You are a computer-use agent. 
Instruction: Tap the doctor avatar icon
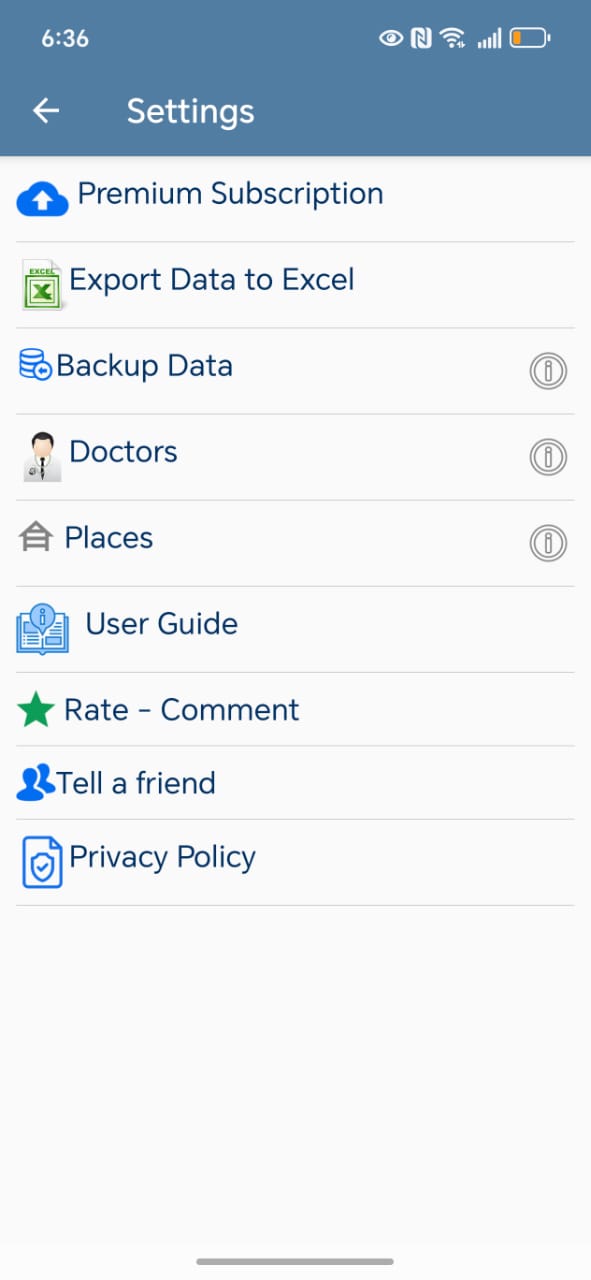pos(42,457)
